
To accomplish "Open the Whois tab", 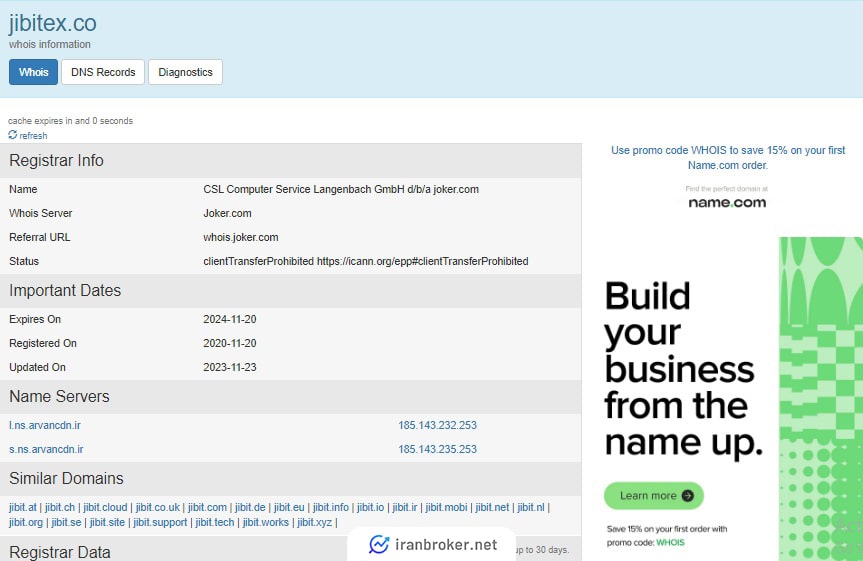I will click(33, 72).
